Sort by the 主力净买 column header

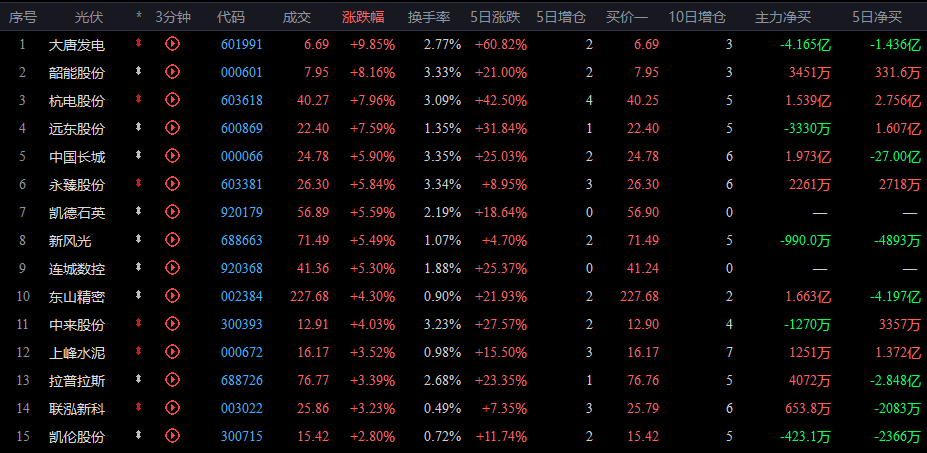[783, 17]
